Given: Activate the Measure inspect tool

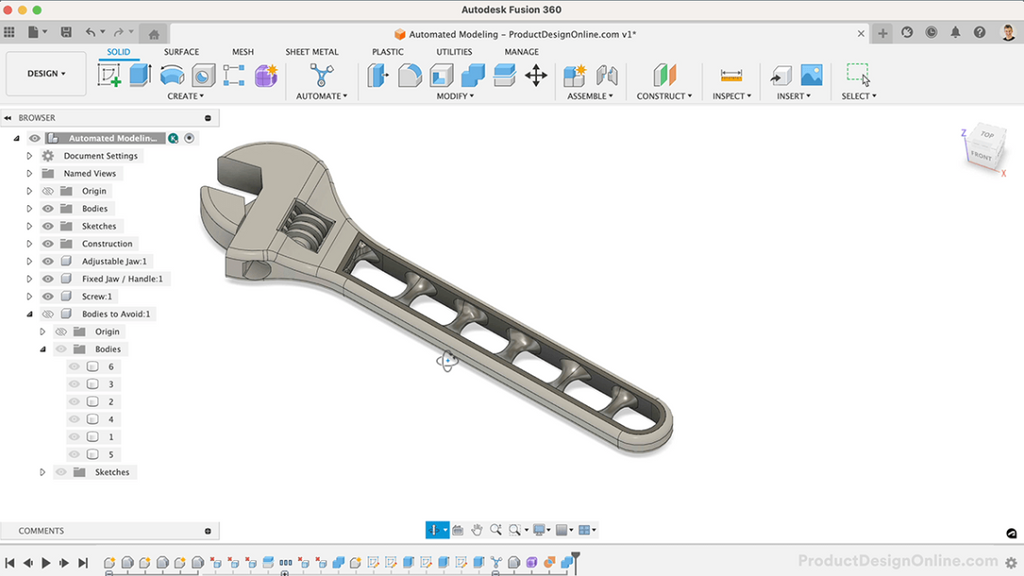Looking at the screenshot, I should (x=731, y=76).
